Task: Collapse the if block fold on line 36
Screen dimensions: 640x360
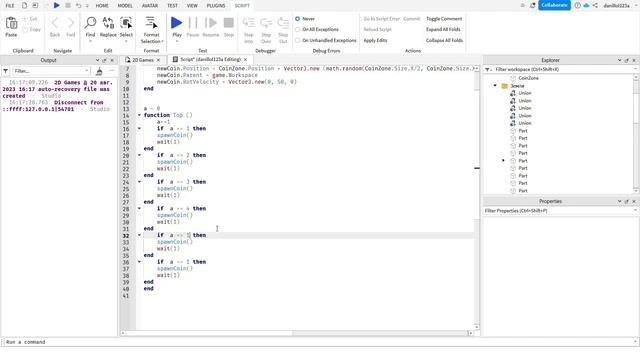Action: click(139, 262)
